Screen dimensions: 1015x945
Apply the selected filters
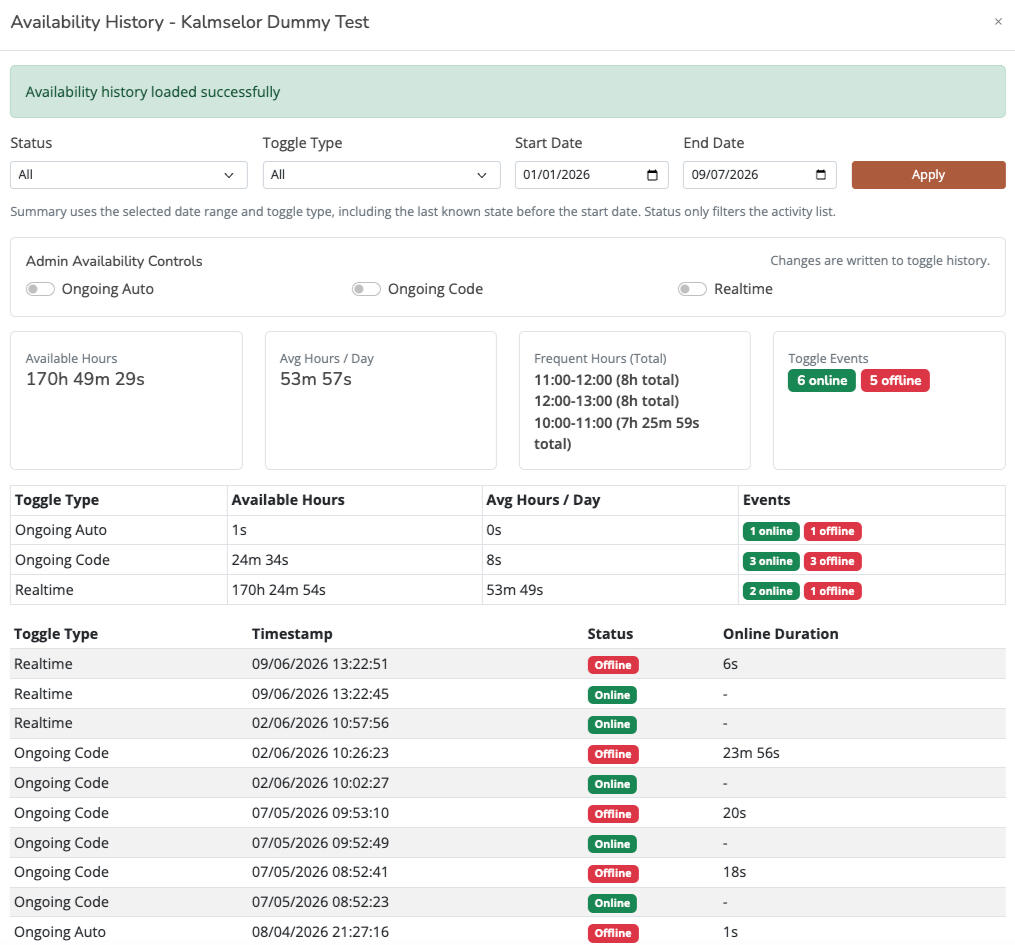click(928, 175)
